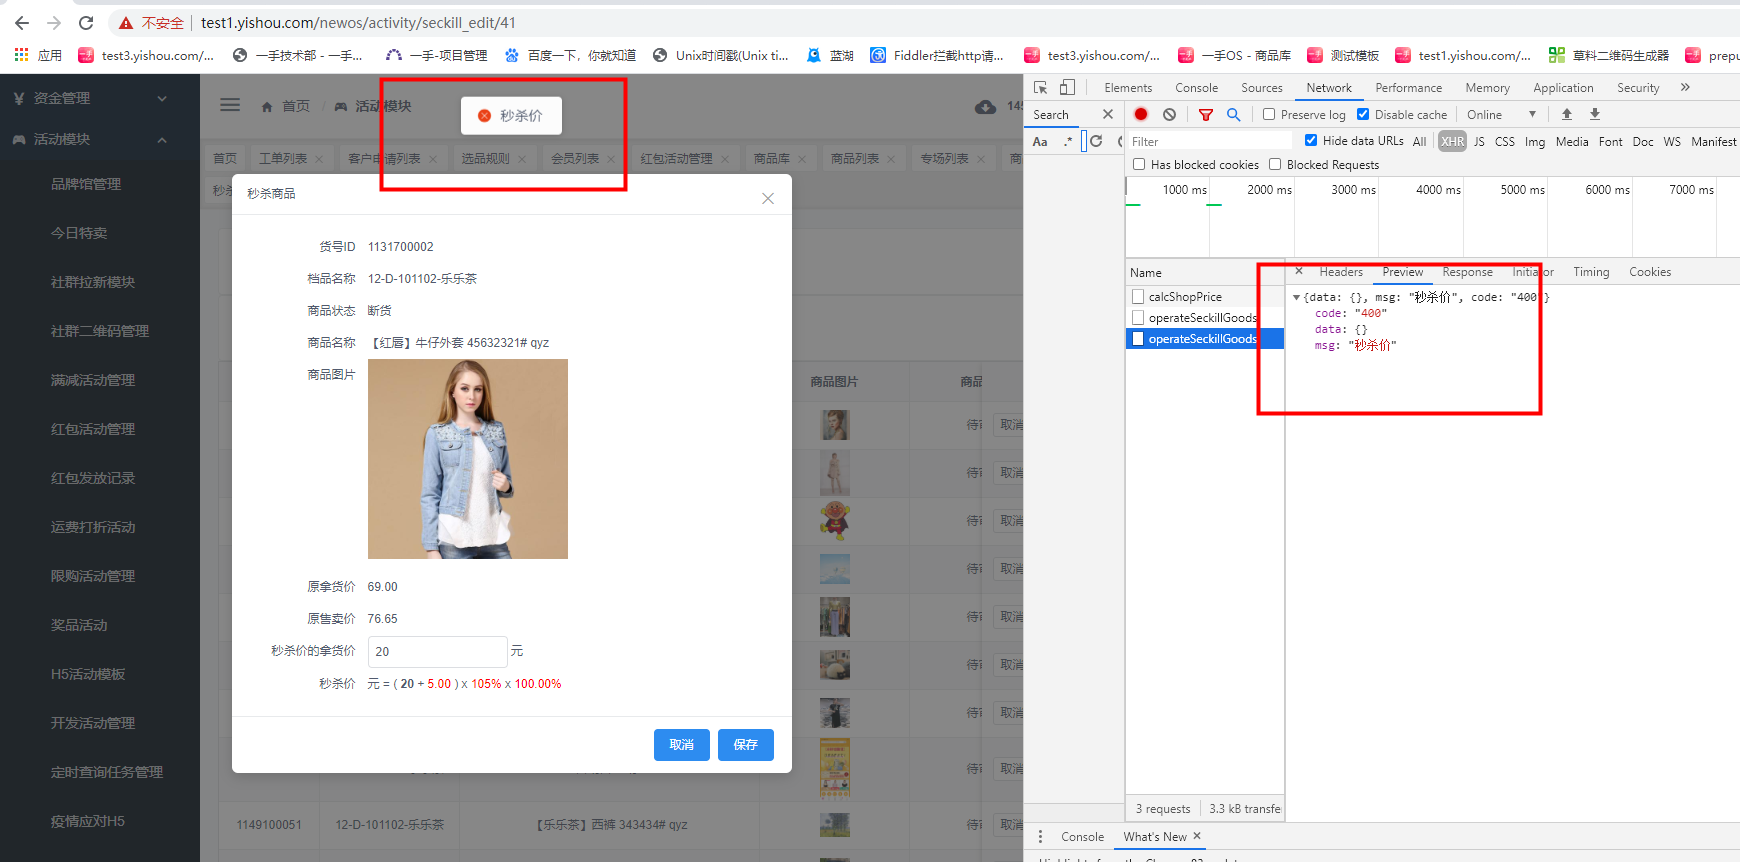Click the denim jacket product image
This screenshot has height=862, width=1740.
click(468, 459)
